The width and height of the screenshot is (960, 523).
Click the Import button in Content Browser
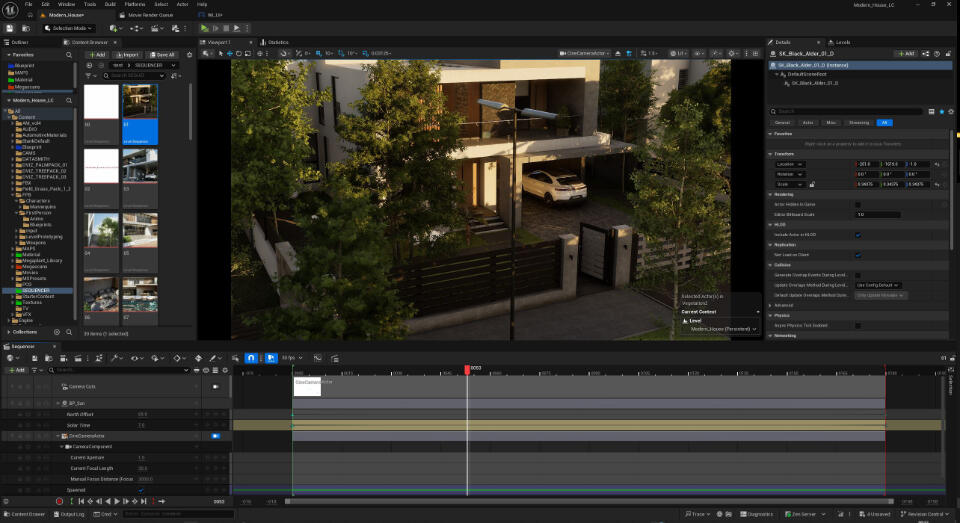click(128, 55)
